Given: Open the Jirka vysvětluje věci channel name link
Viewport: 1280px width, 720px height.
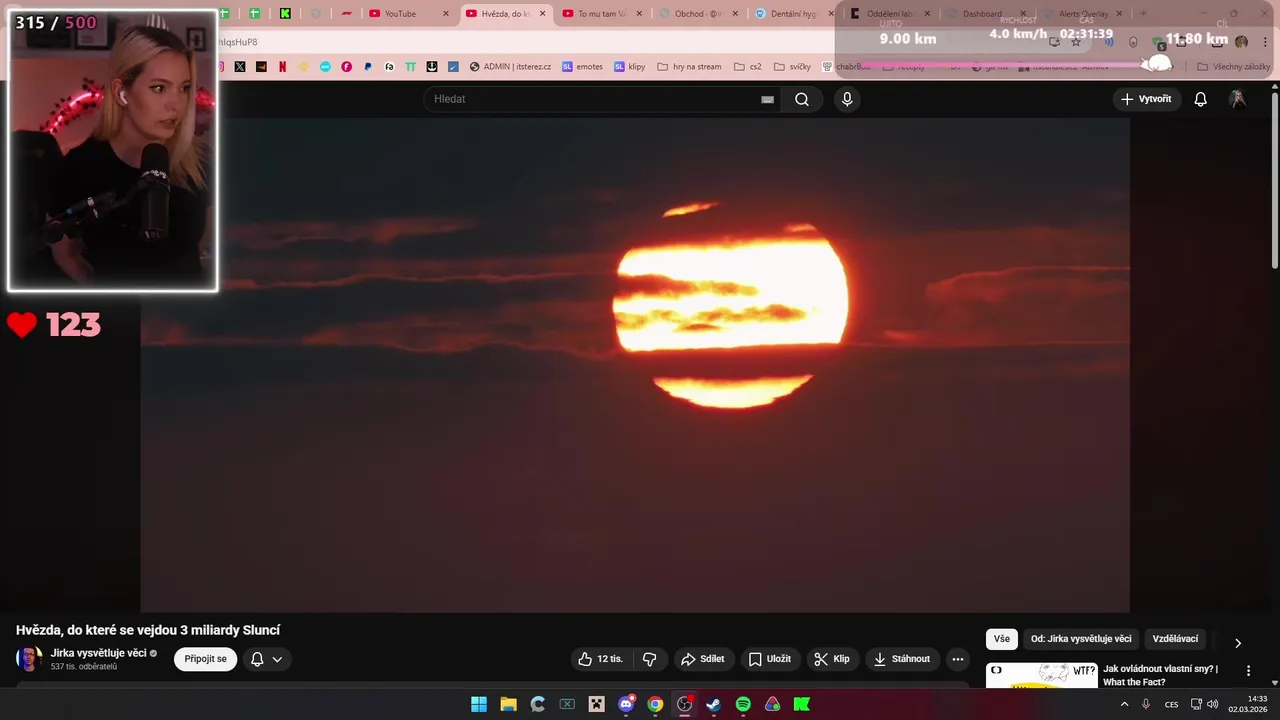Looking at the screenshot, I should click(x=98, y=653).
